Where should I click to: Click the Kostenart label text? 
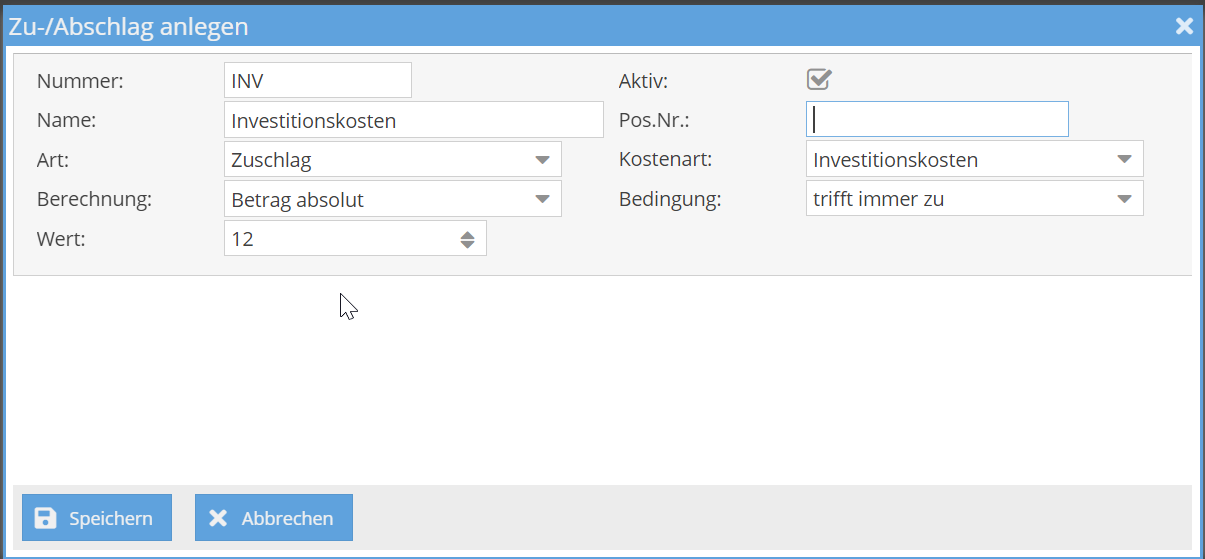pos(665,160)
